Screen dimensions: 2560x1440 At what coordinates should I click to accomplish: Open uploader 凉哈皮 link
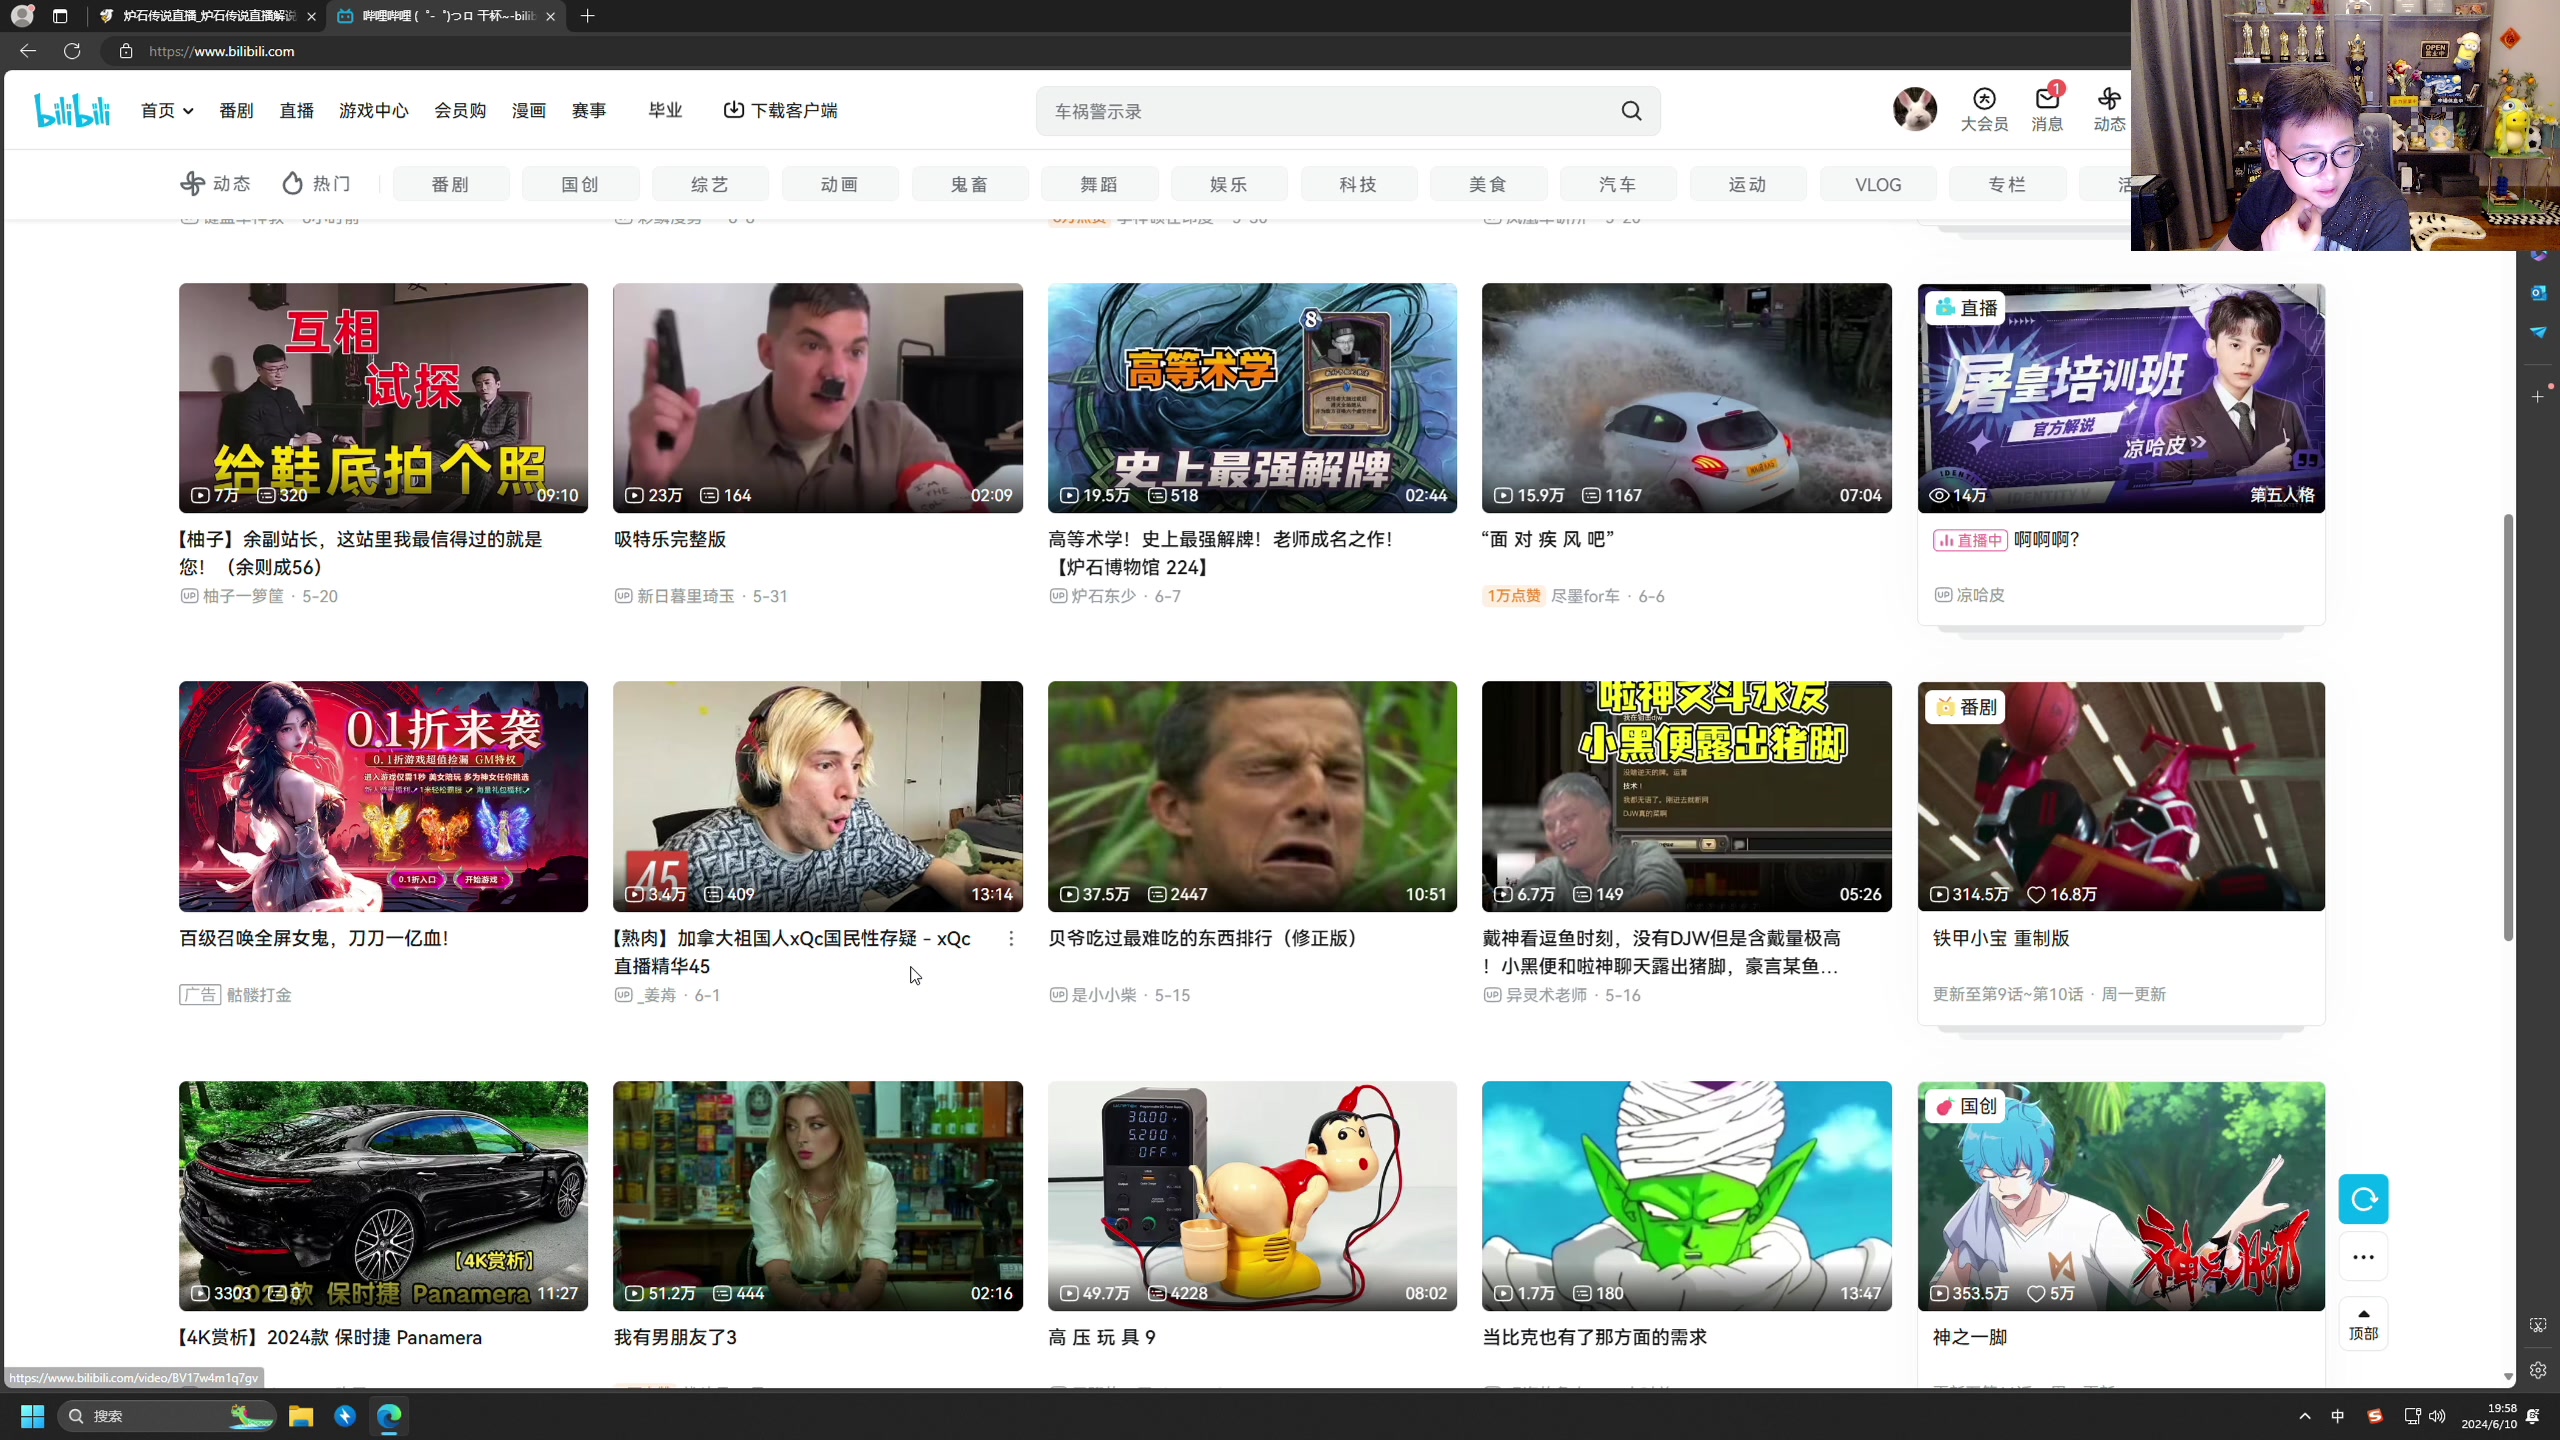[1980, 595]
